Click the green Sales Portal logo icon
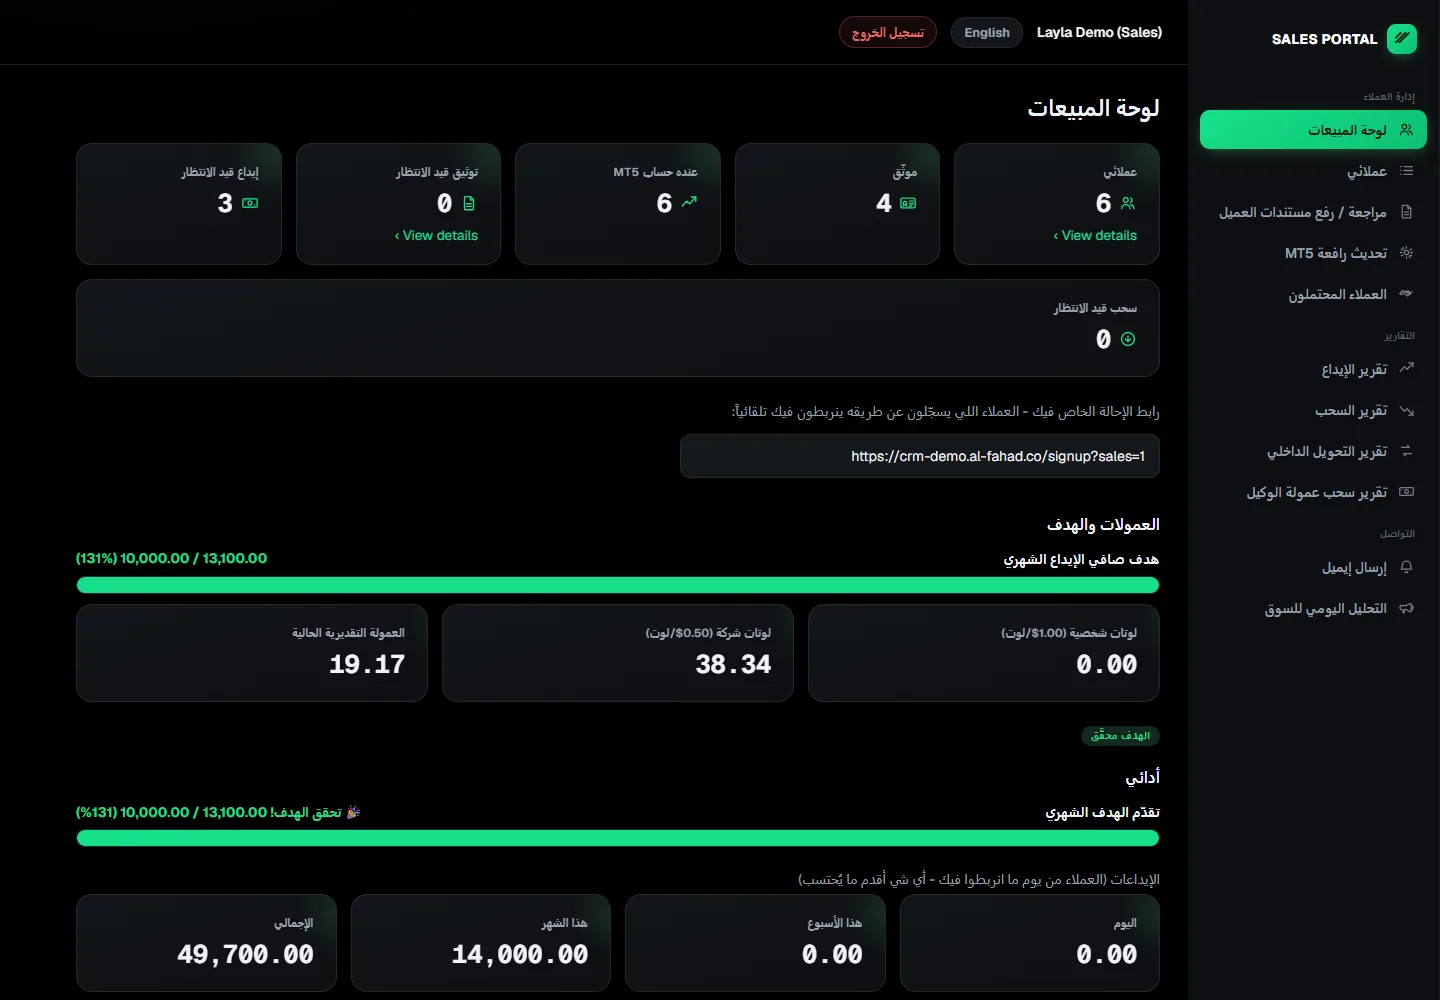Viewport: 1440px width, 1000px height. pos(1402,38)
